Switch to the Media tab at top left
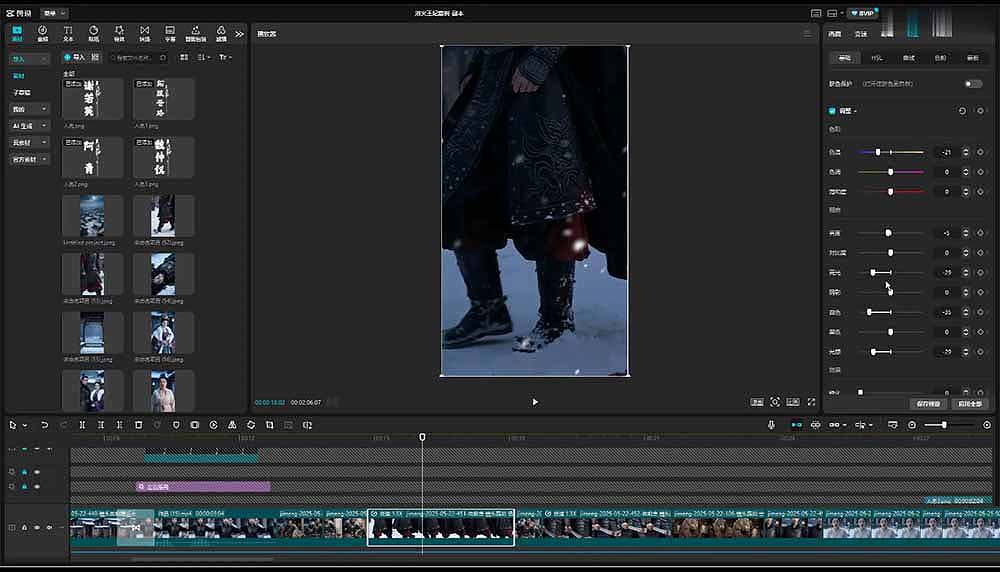This screenshot has height=572, width=1000. pyautogui.click(x=17, y=33)
